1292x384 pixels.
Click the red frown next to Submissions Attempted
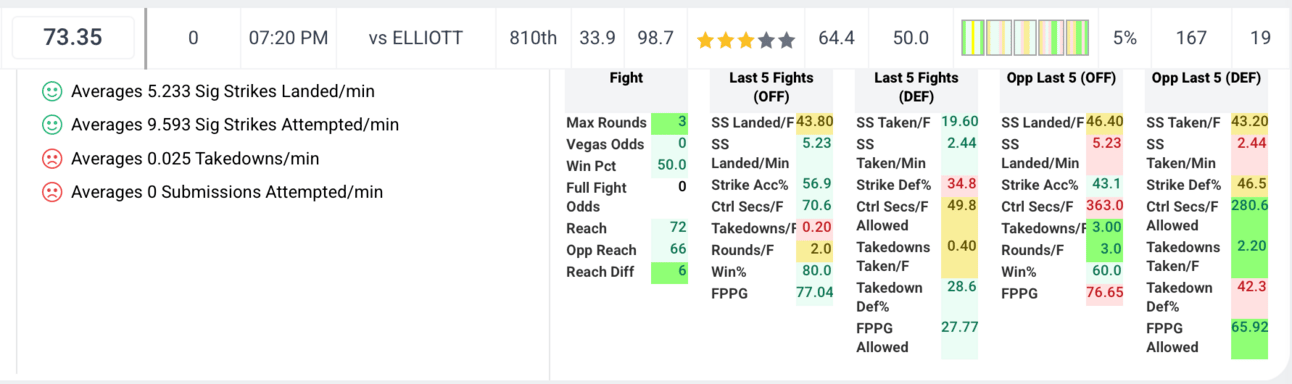click(52, 192)
